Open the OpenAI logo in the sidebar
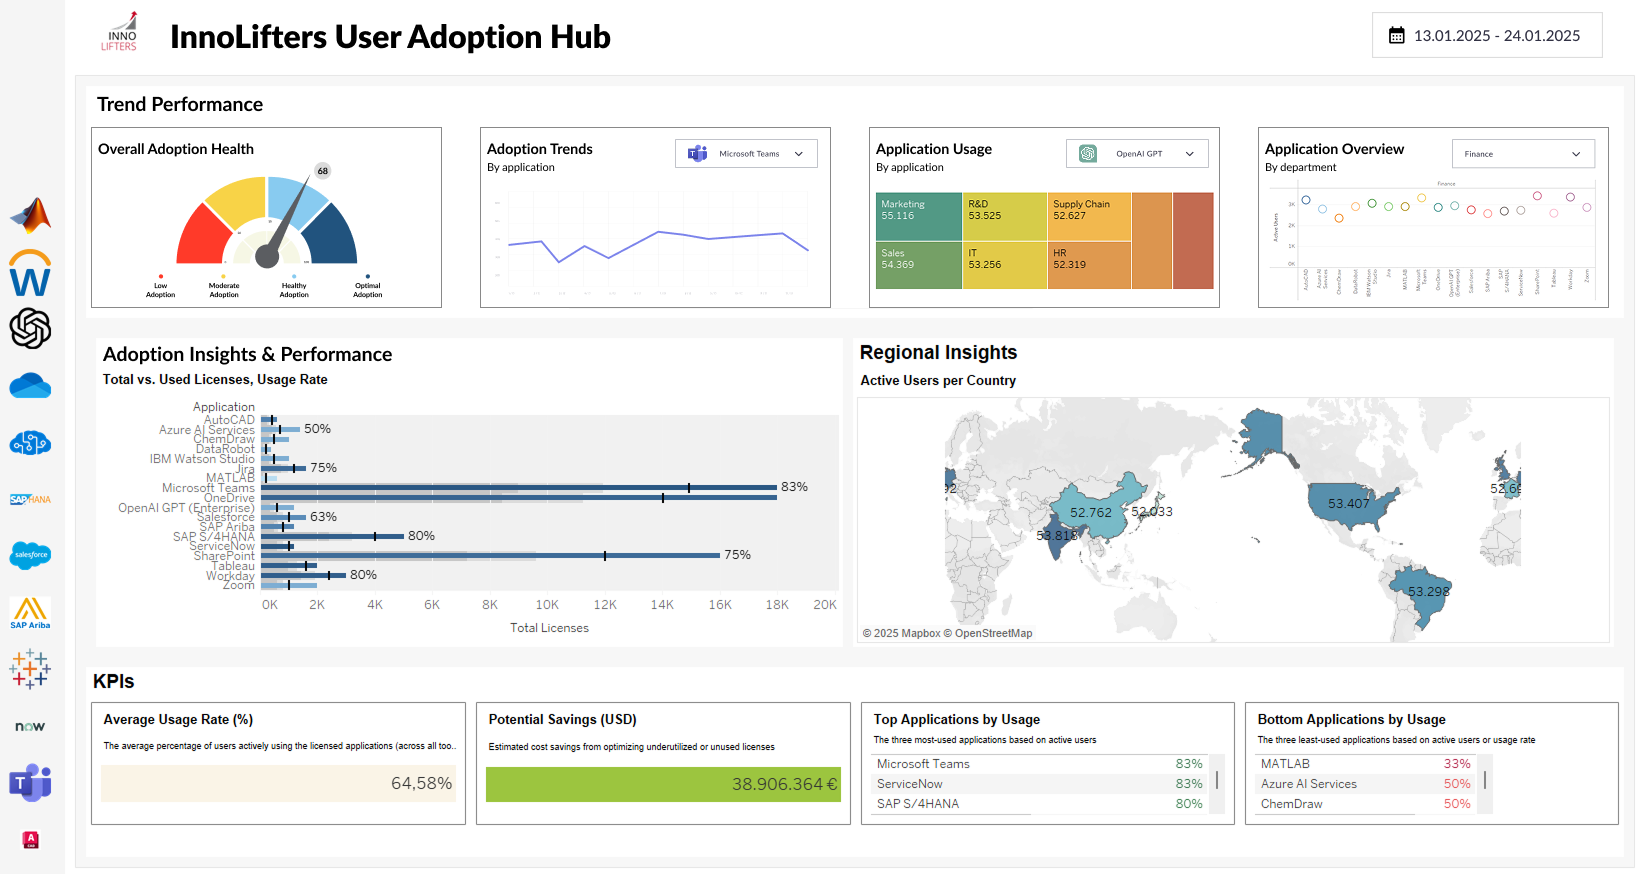The width and height of the screenshot is (1636, 874). (x=30, y=328)
